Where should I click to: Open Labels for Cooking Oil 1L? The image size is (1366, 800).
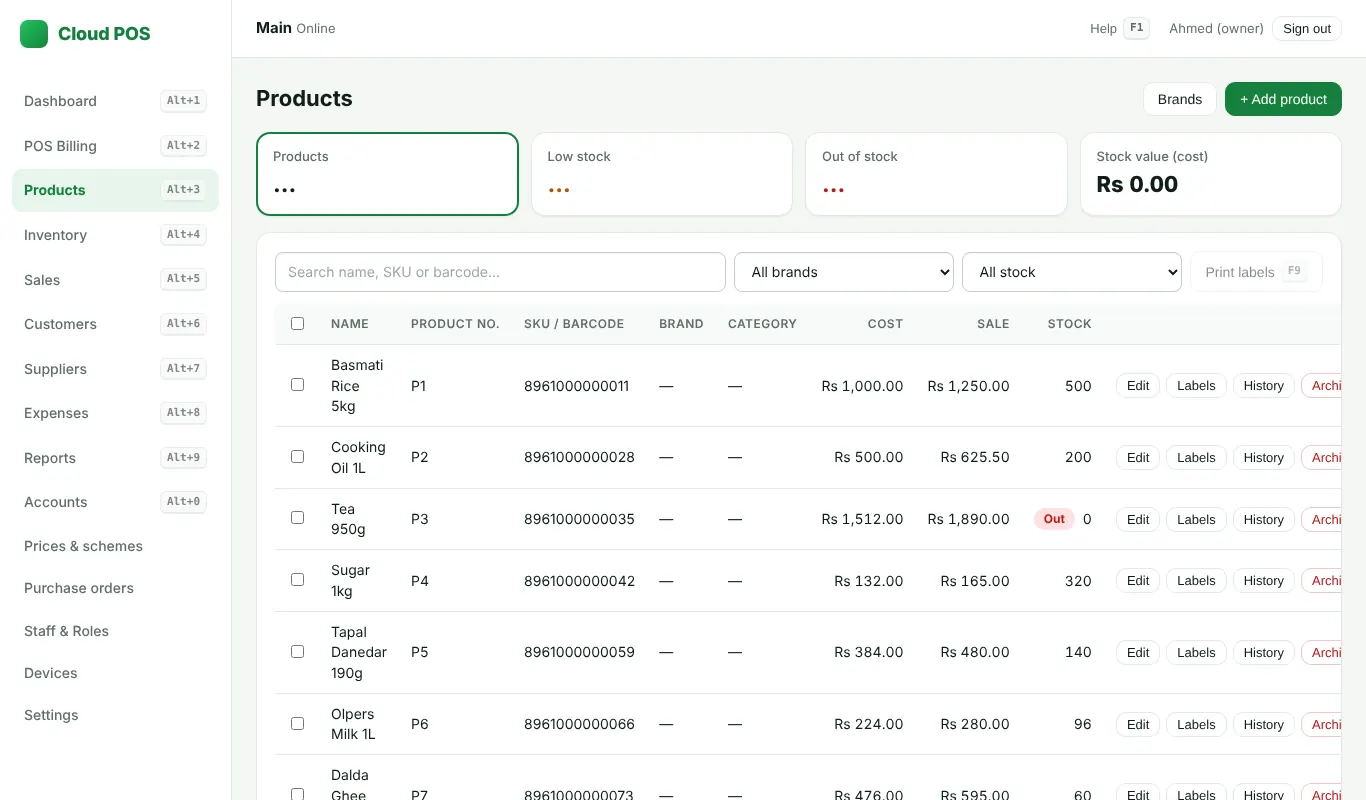pyautogui.click(x=1196, y=458)
